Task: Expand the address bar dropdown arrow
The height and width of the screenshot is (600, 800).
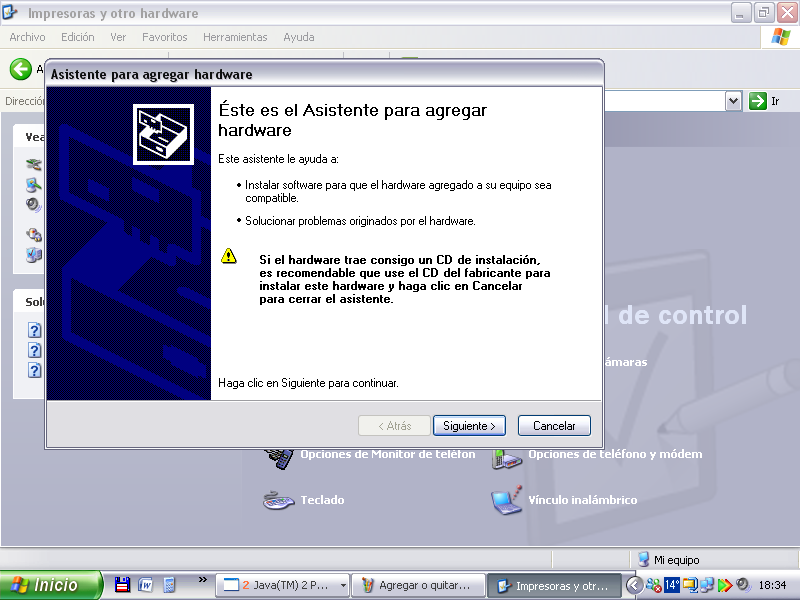Action: [x=733, y=100]
